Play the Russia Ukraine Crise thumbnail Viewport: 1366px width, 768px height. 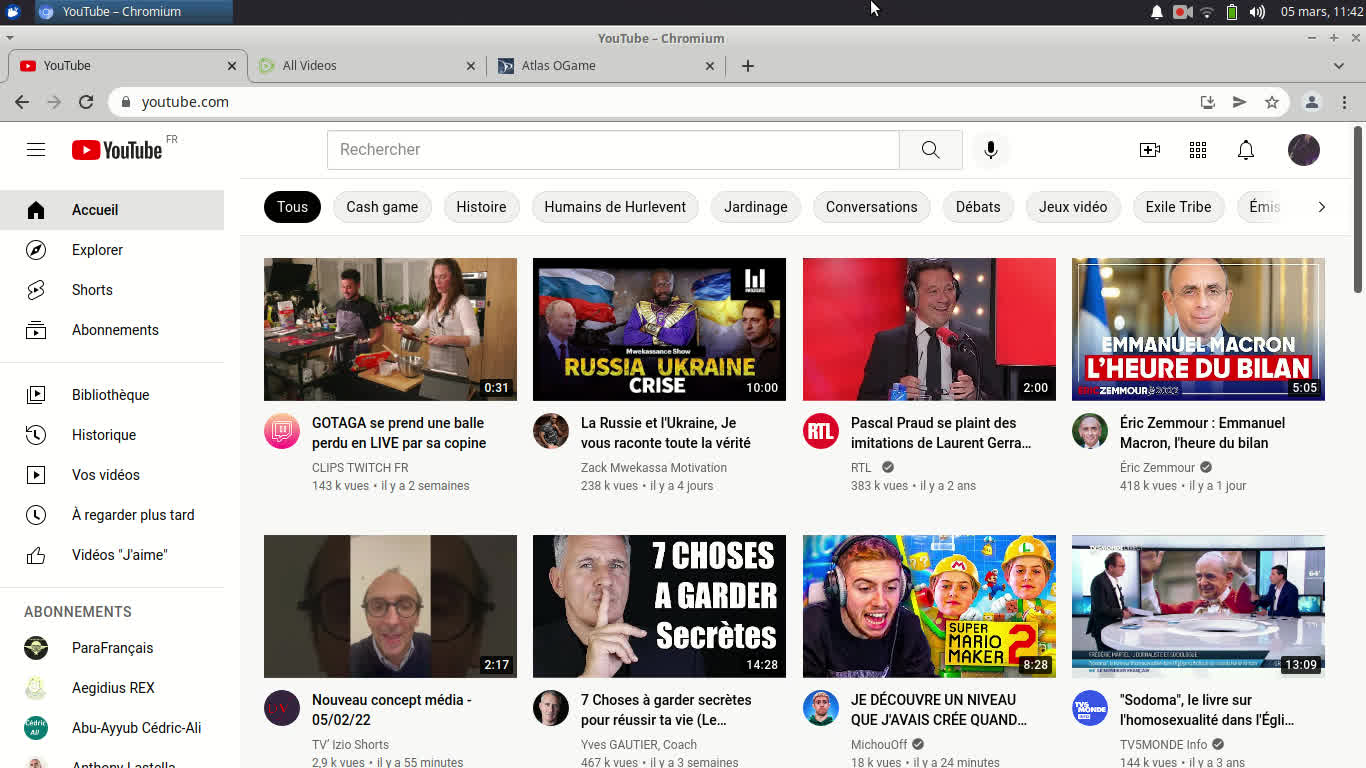659,329
